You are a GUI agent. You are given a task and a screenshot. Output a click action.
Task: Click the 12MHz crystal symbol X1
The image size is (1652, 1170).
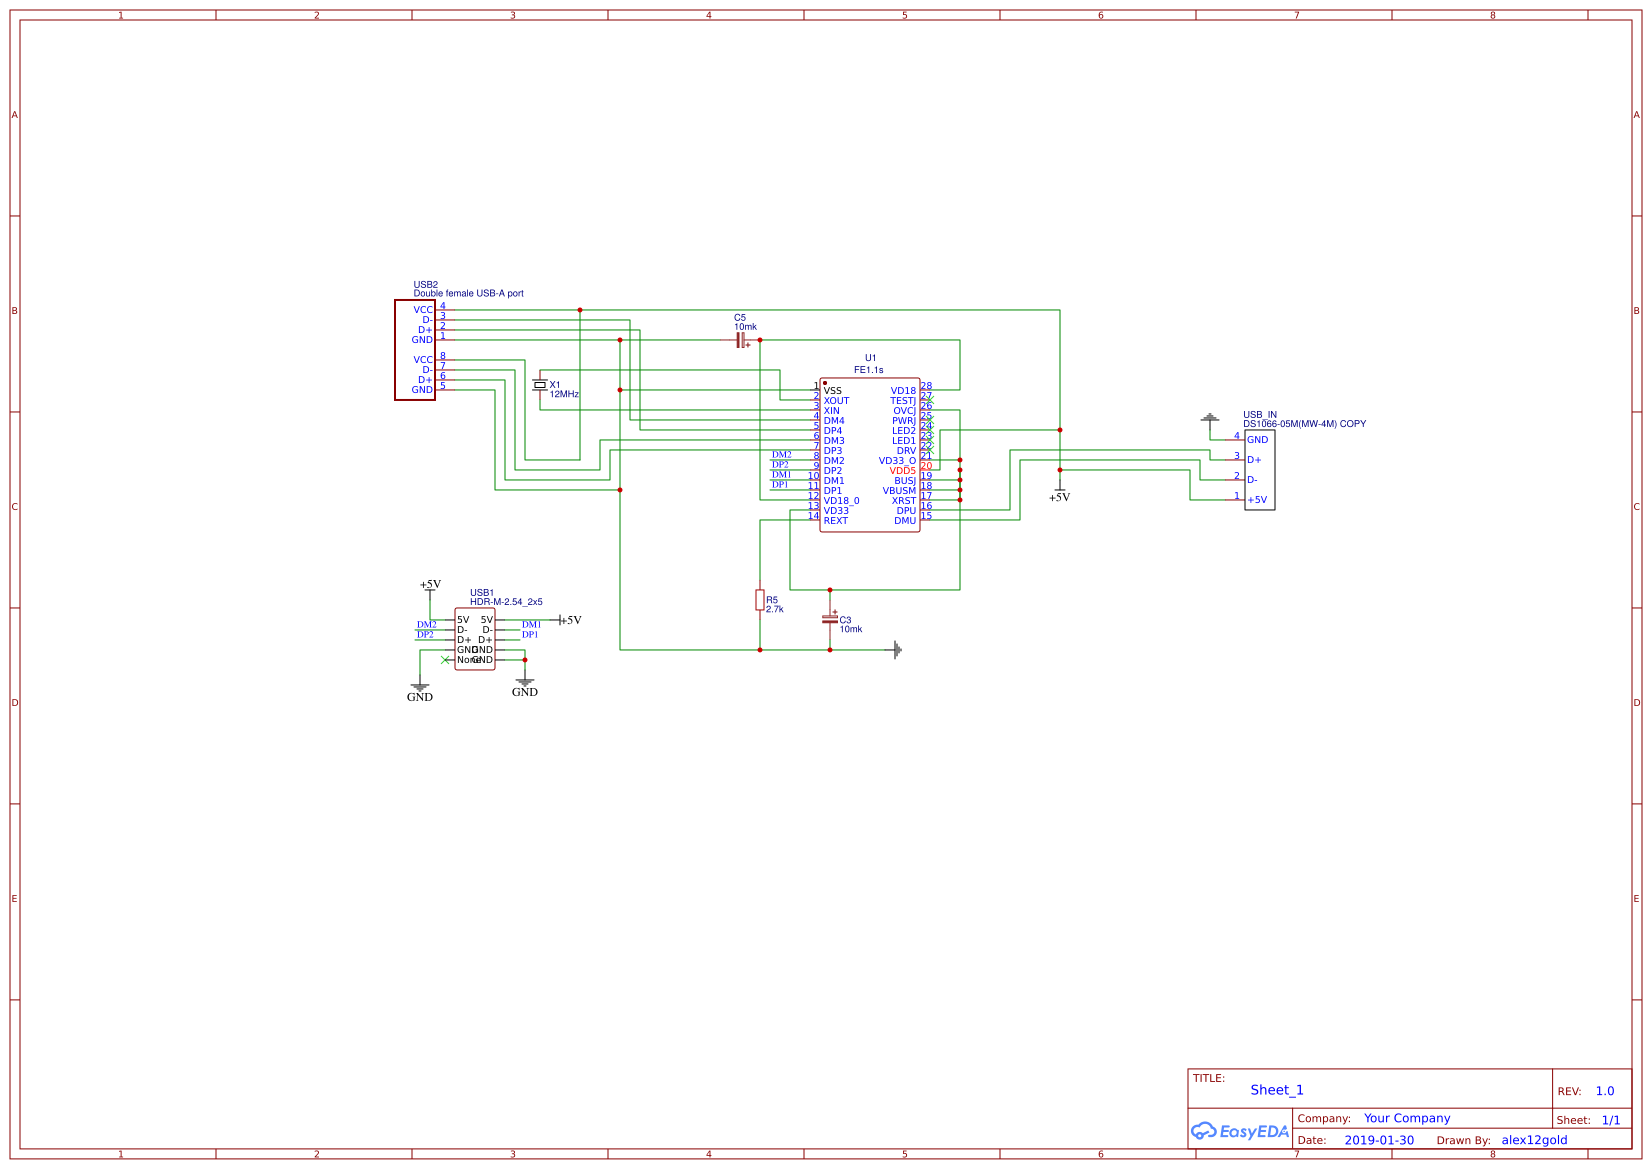(541, 385)
